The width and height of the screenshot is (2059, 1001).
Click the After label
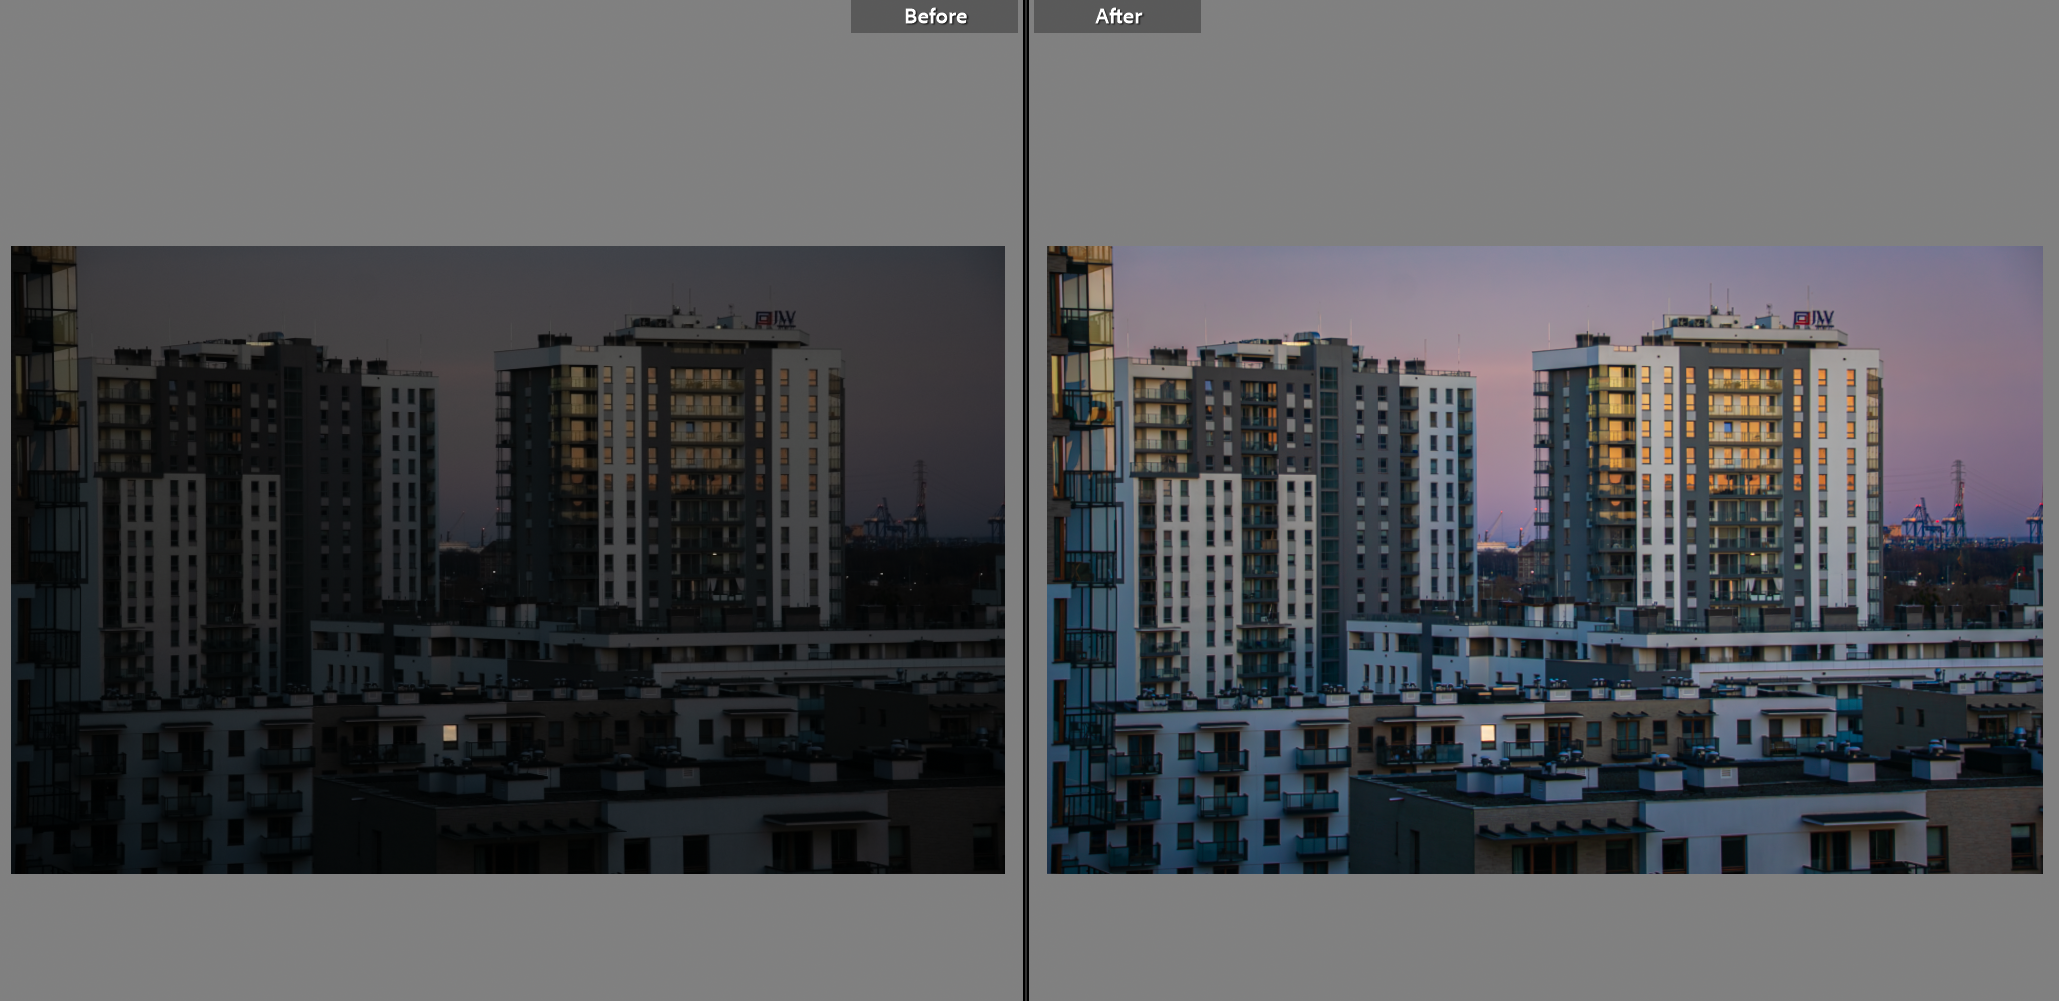pos(1117,16)
